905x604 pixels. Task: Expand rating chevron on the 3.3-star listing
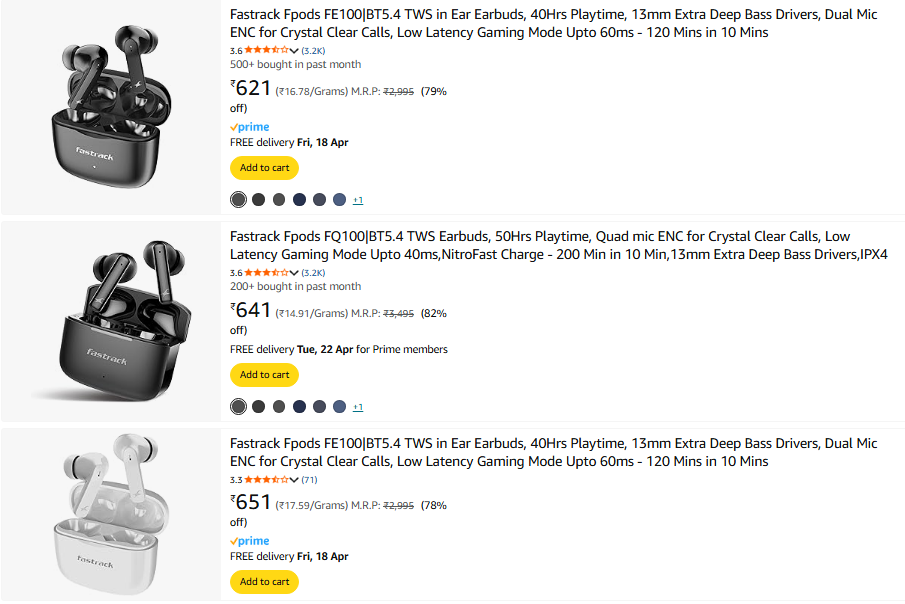point(294,479)
